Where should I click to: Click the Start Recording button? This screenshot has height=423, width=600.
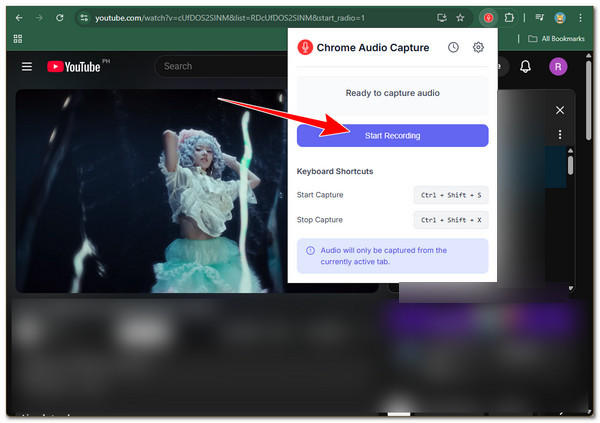pos(393,136)
